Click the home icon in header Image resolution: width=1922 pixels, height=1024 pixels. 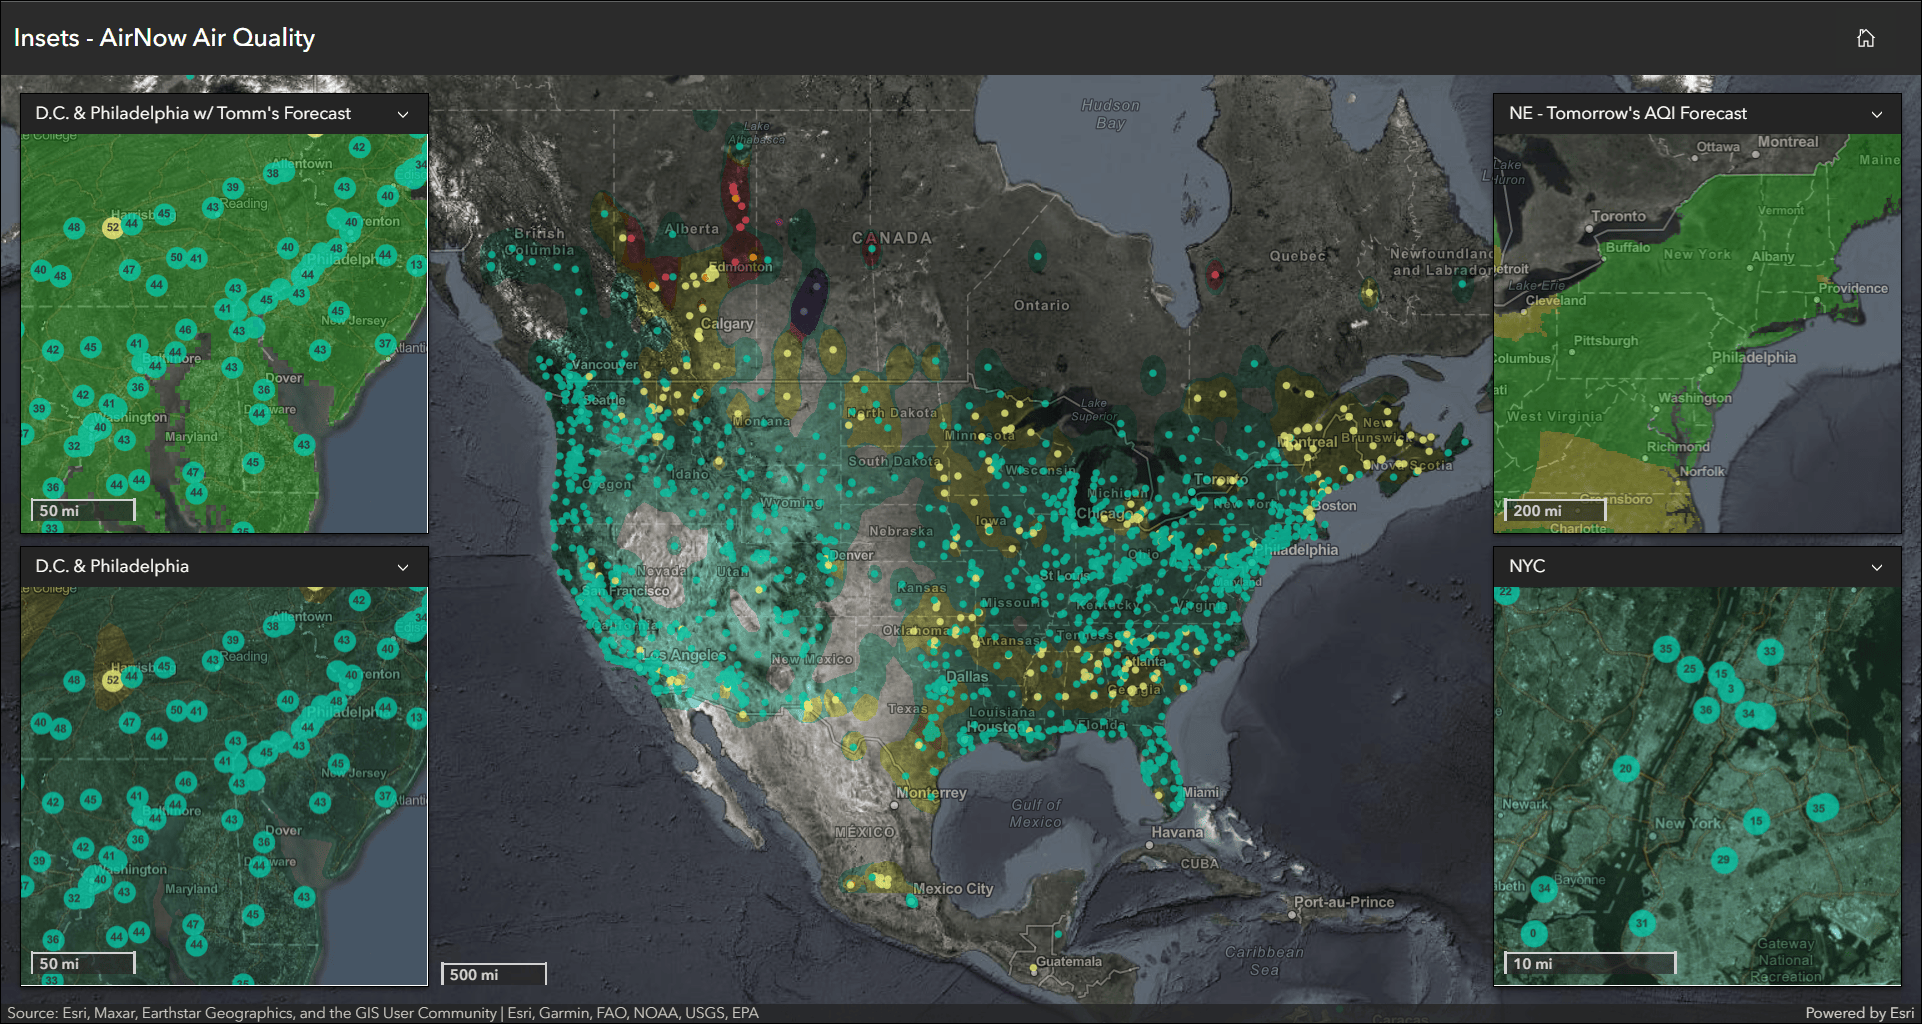(1866, 38)
